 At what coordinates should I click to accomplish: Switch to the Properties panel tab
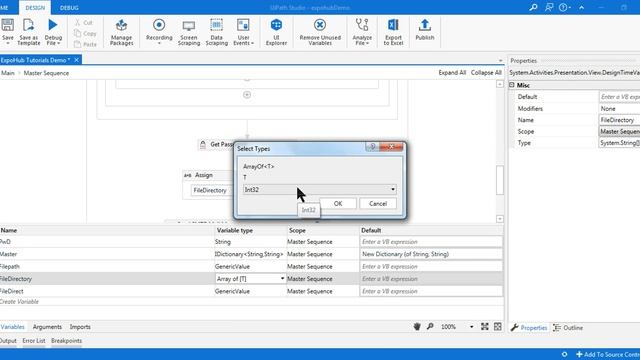pos(529,328)
